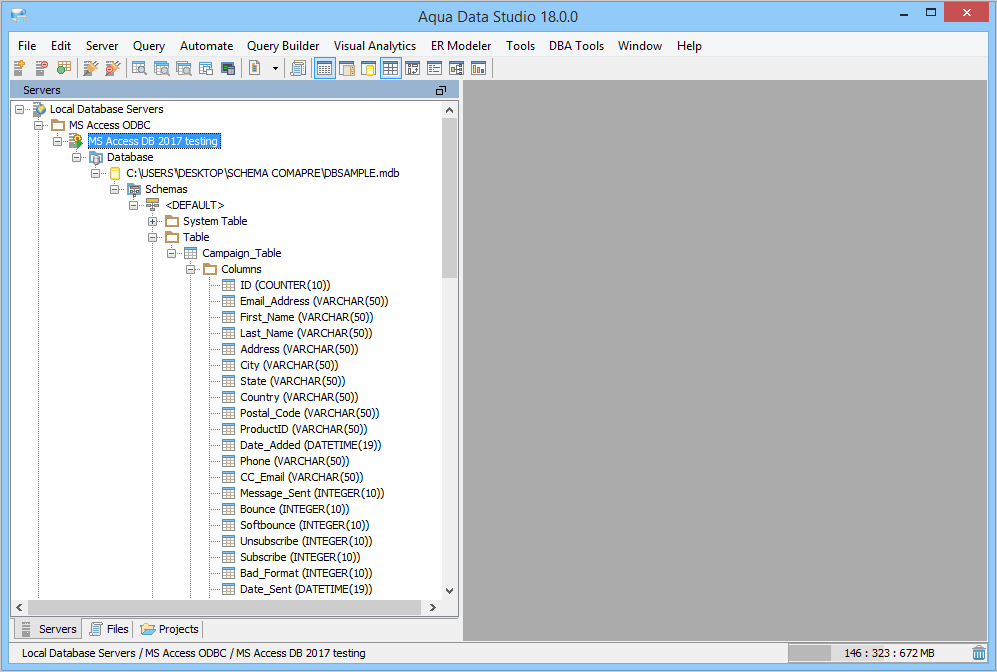Select the Servers tab at bottom
Screen dimensions: 997x672
tap(48, 629)
